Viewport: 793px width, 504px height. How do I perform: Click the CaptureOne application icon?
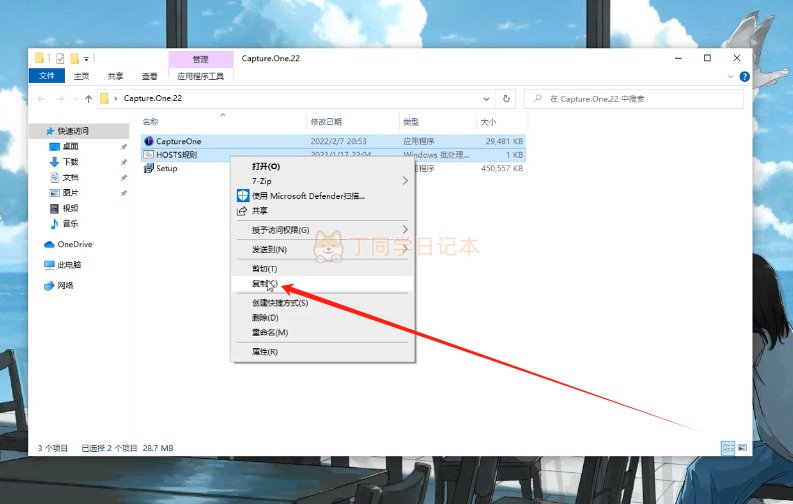(148, 141)
